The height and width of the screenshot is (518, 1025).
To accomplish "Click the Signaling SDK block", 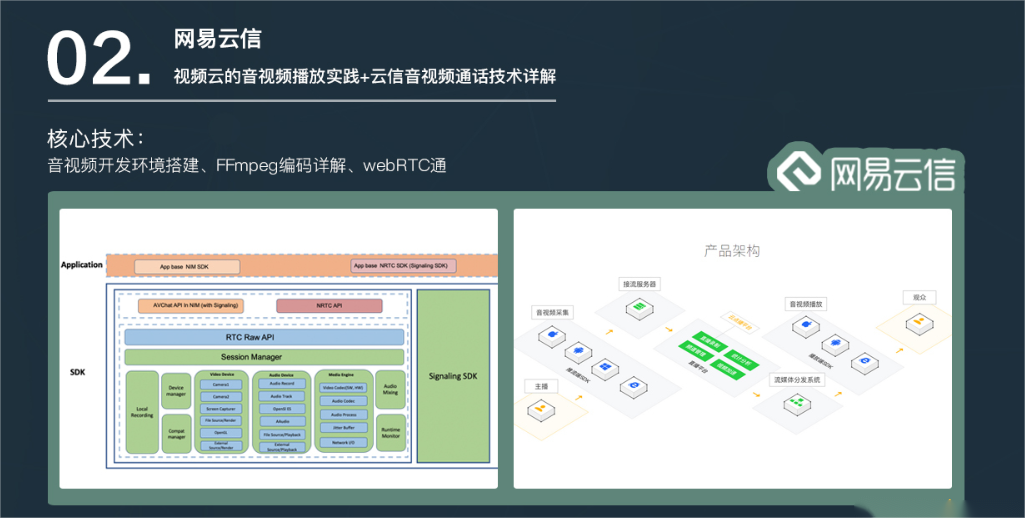I will (x=453, y=376).
